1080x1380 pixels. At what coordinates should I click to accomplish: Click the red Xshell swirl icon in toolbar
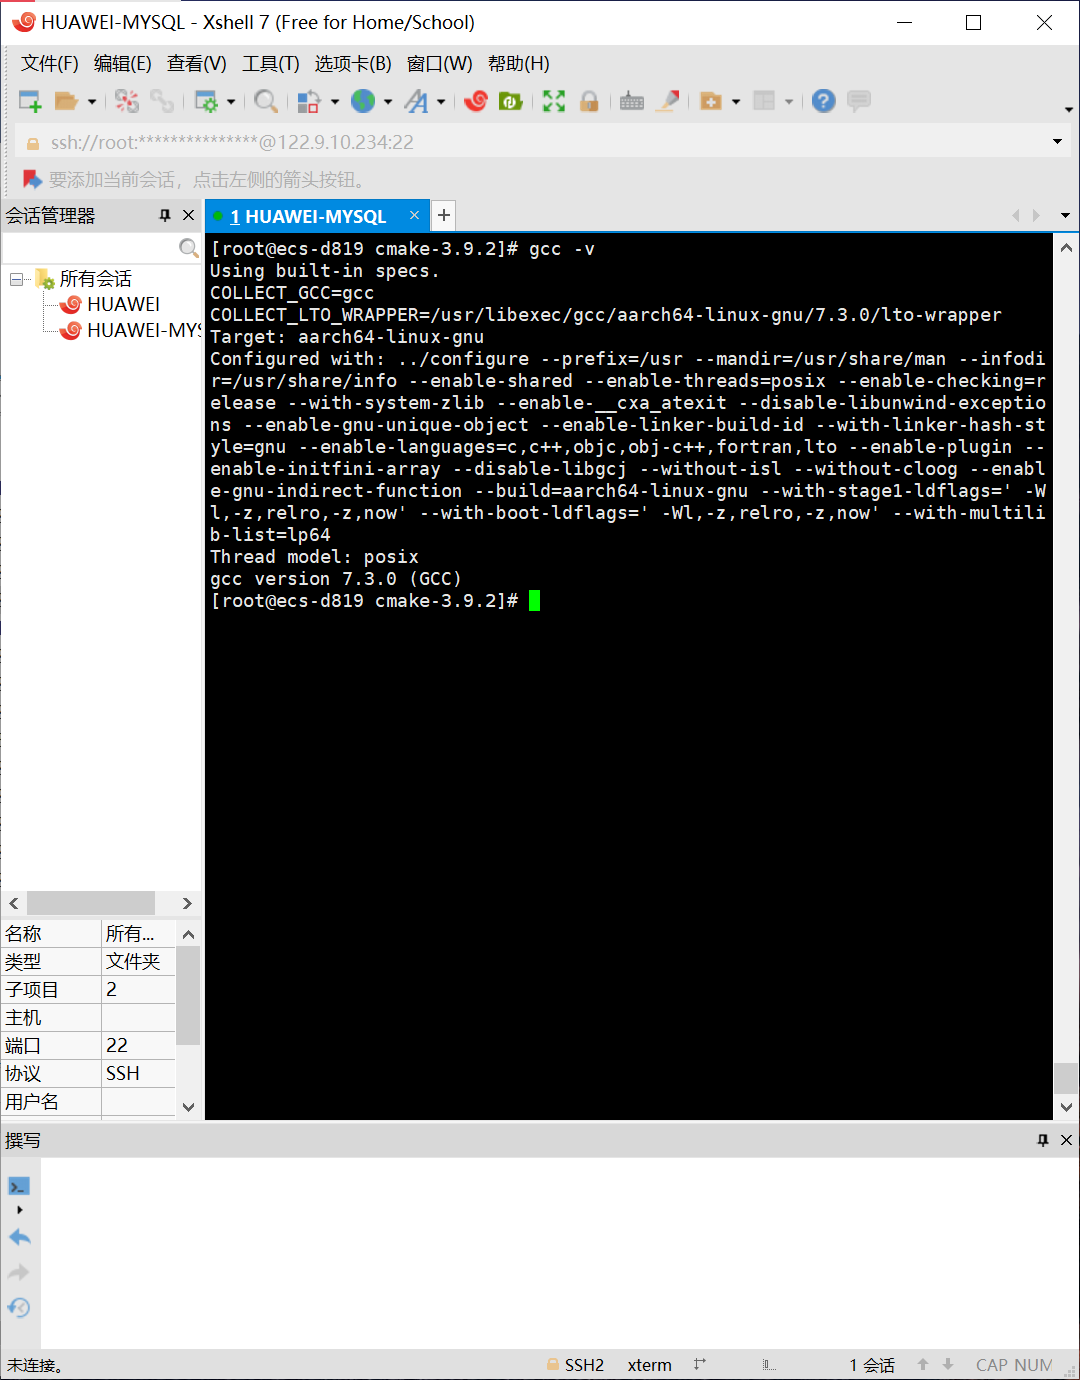pos(476,101)
